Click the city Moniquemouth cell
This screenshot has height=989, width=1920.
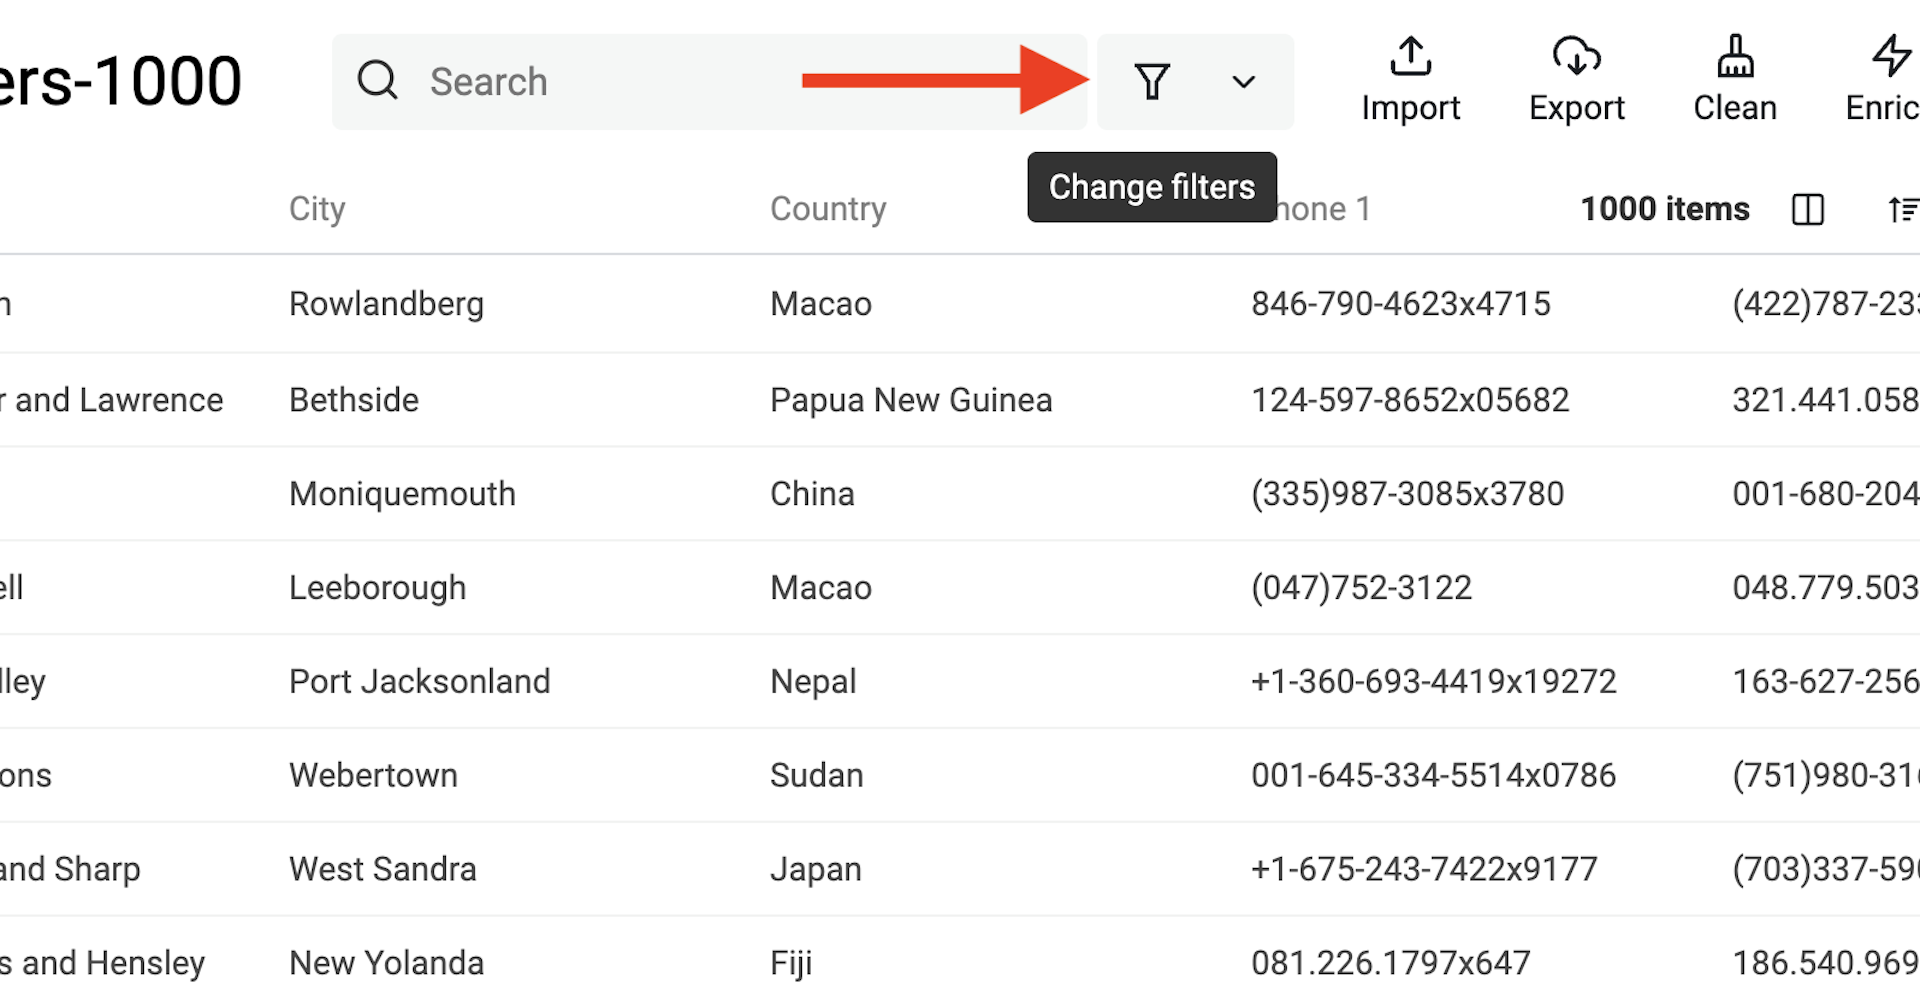(402, 493)
